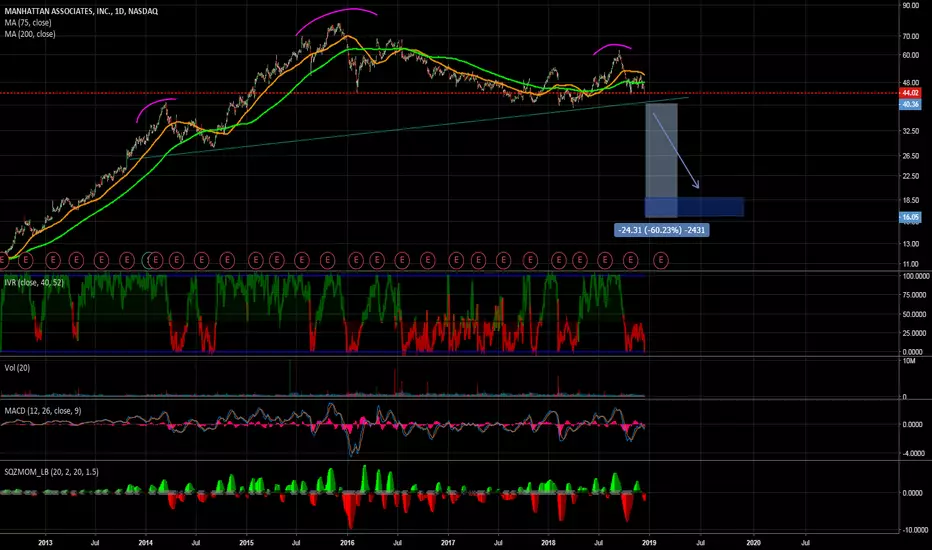Click the 90.00 price scale value
The image size is (932, 550).
[911, 5]
